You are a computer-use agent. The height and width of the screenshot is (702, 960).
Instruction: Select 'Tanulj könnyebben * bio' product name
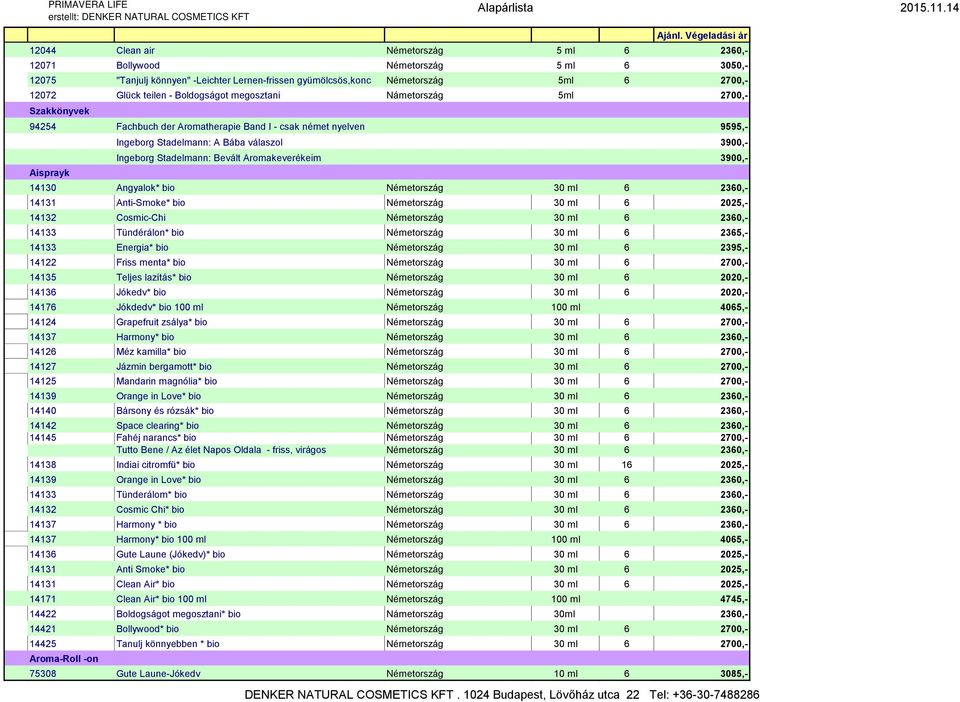168,644
